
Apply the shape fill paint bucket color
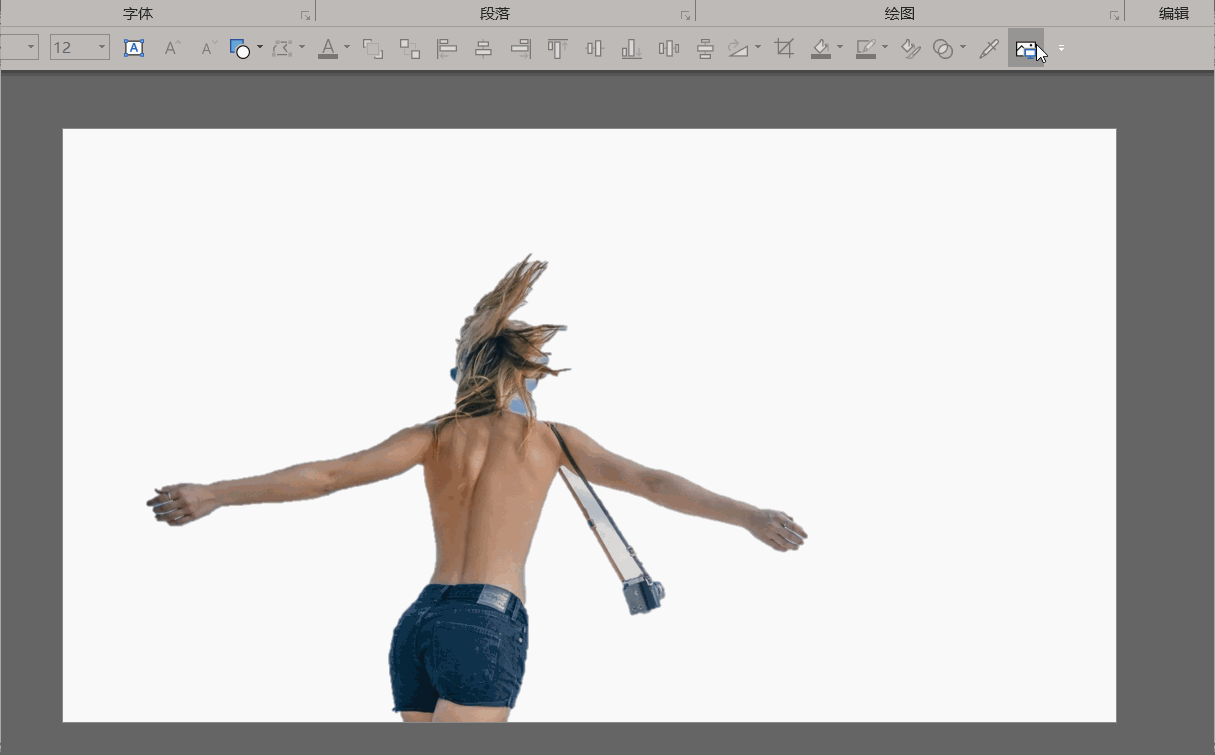pyautogui.click(x=821, y=48)
